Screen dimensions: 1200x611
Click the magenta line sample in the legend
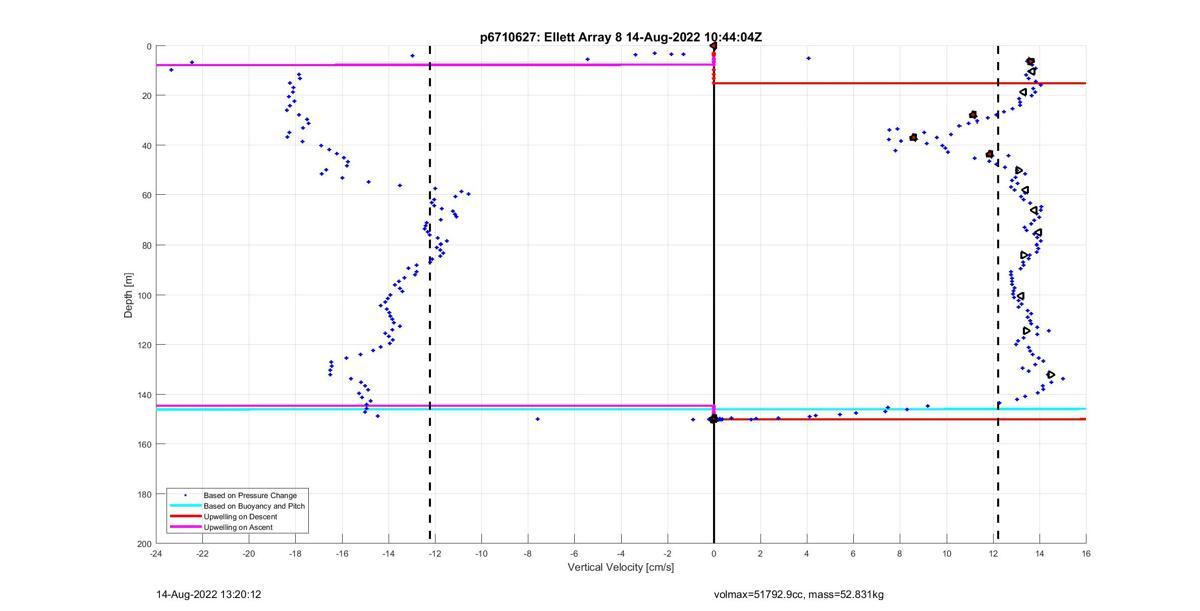184,526
